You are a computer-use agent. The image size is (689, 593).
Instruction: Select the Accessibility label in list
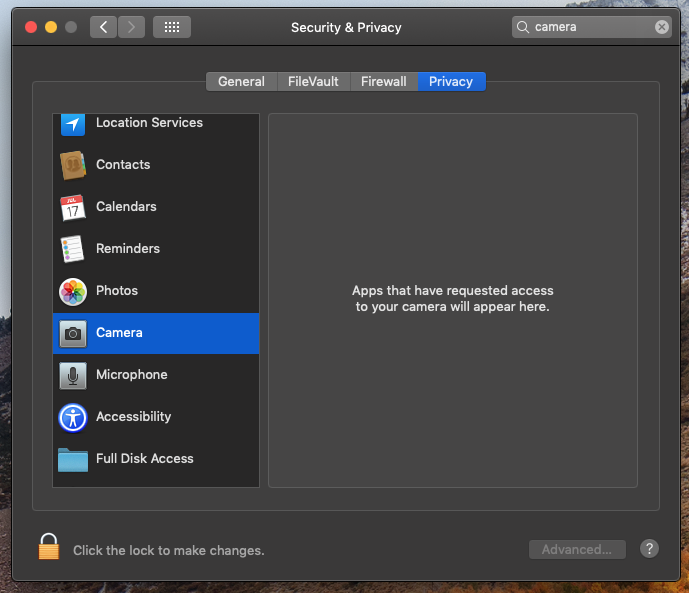pos(134,417)
